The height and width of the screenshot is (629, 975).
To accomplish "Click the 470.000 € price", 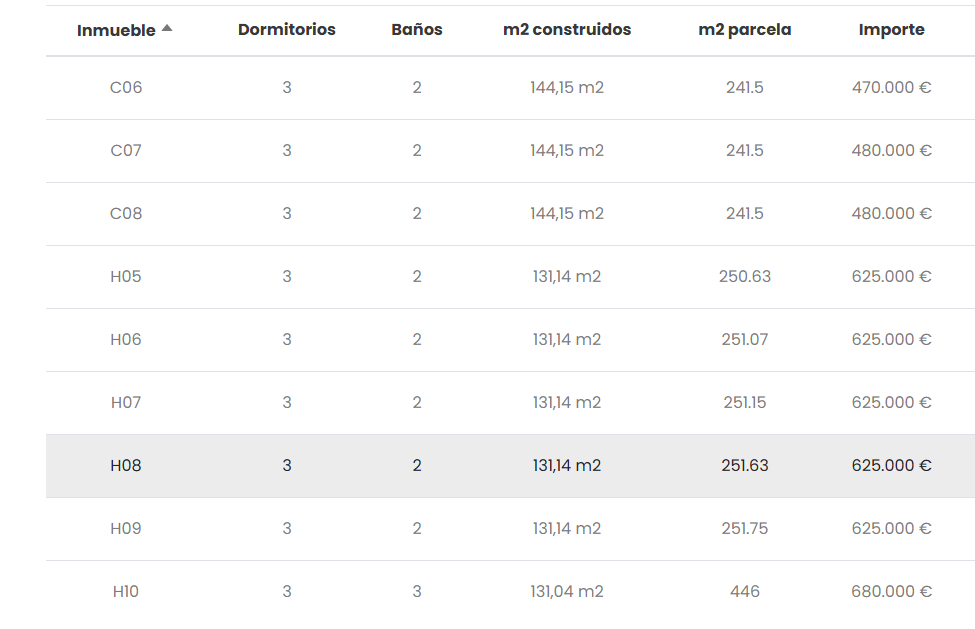I will pyautogui.click(x=891, y=88).
